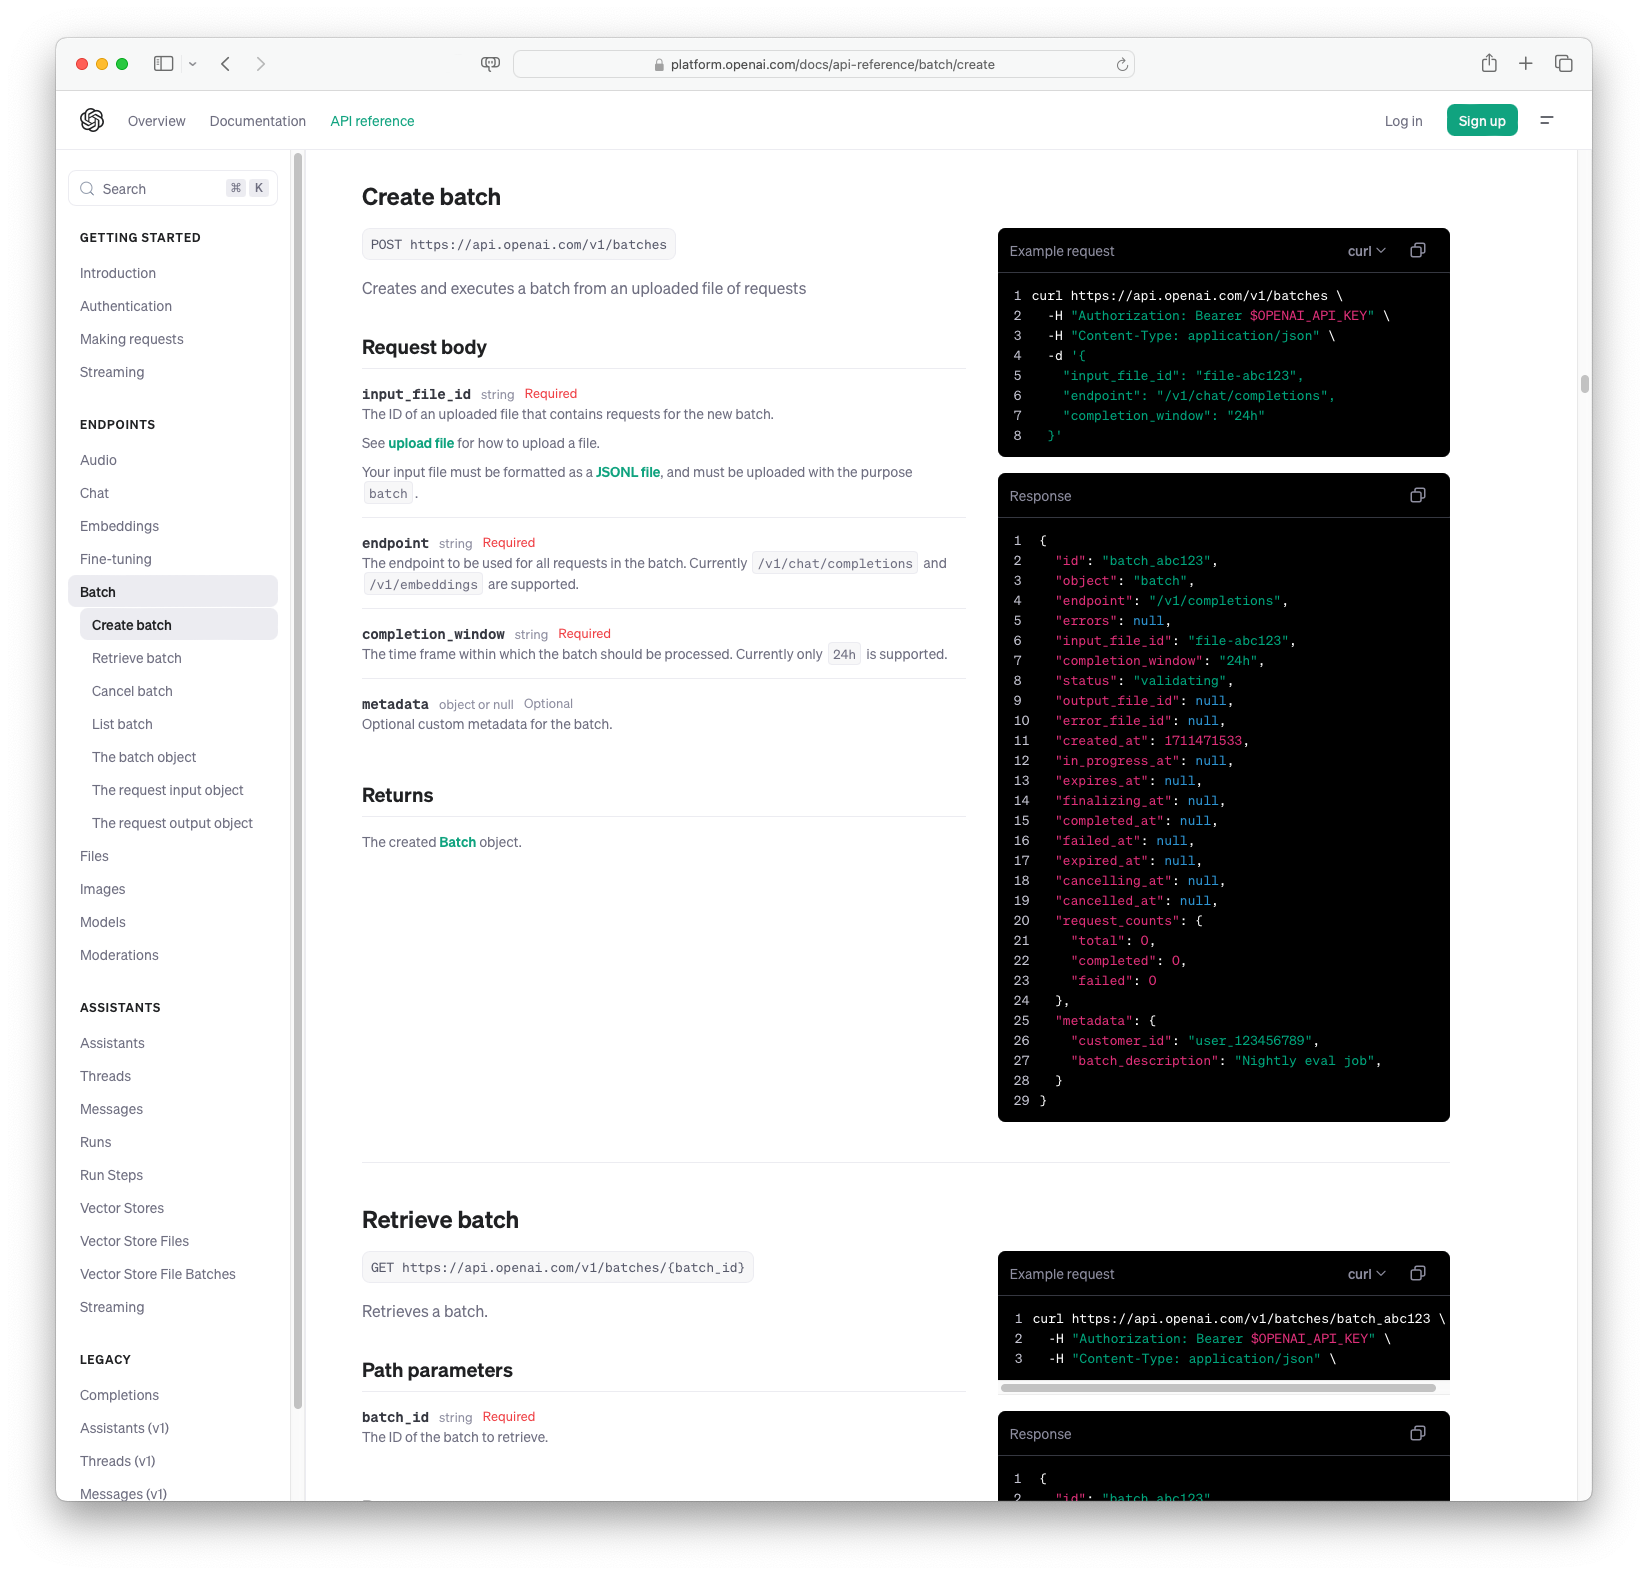Click the OpenAI logo icon
The image size is (1648, 1575).
(x=92, y=120)
